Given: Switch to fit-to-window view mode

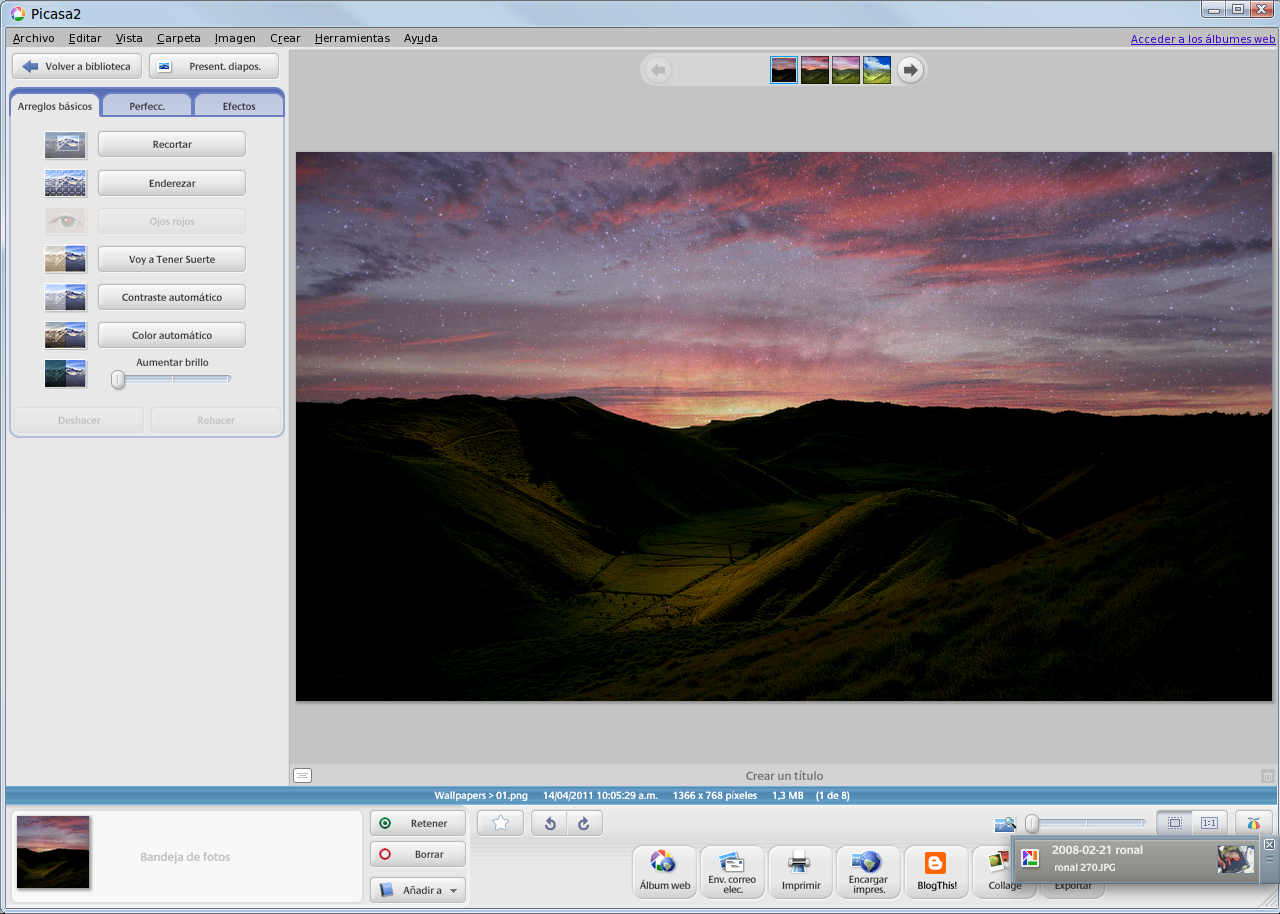Looking at the screenshot, I should tap(1173, 822).
